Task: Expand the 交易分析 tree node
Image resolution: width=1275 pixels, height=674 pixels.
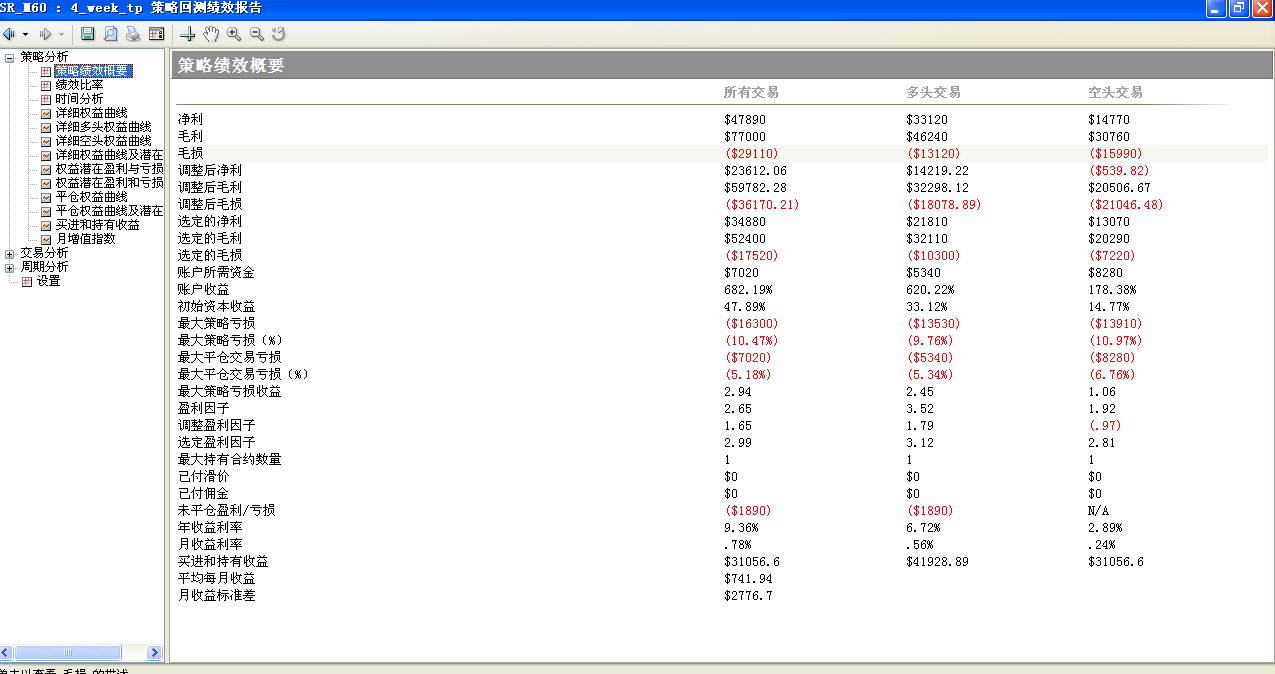Action: point(10,253)
